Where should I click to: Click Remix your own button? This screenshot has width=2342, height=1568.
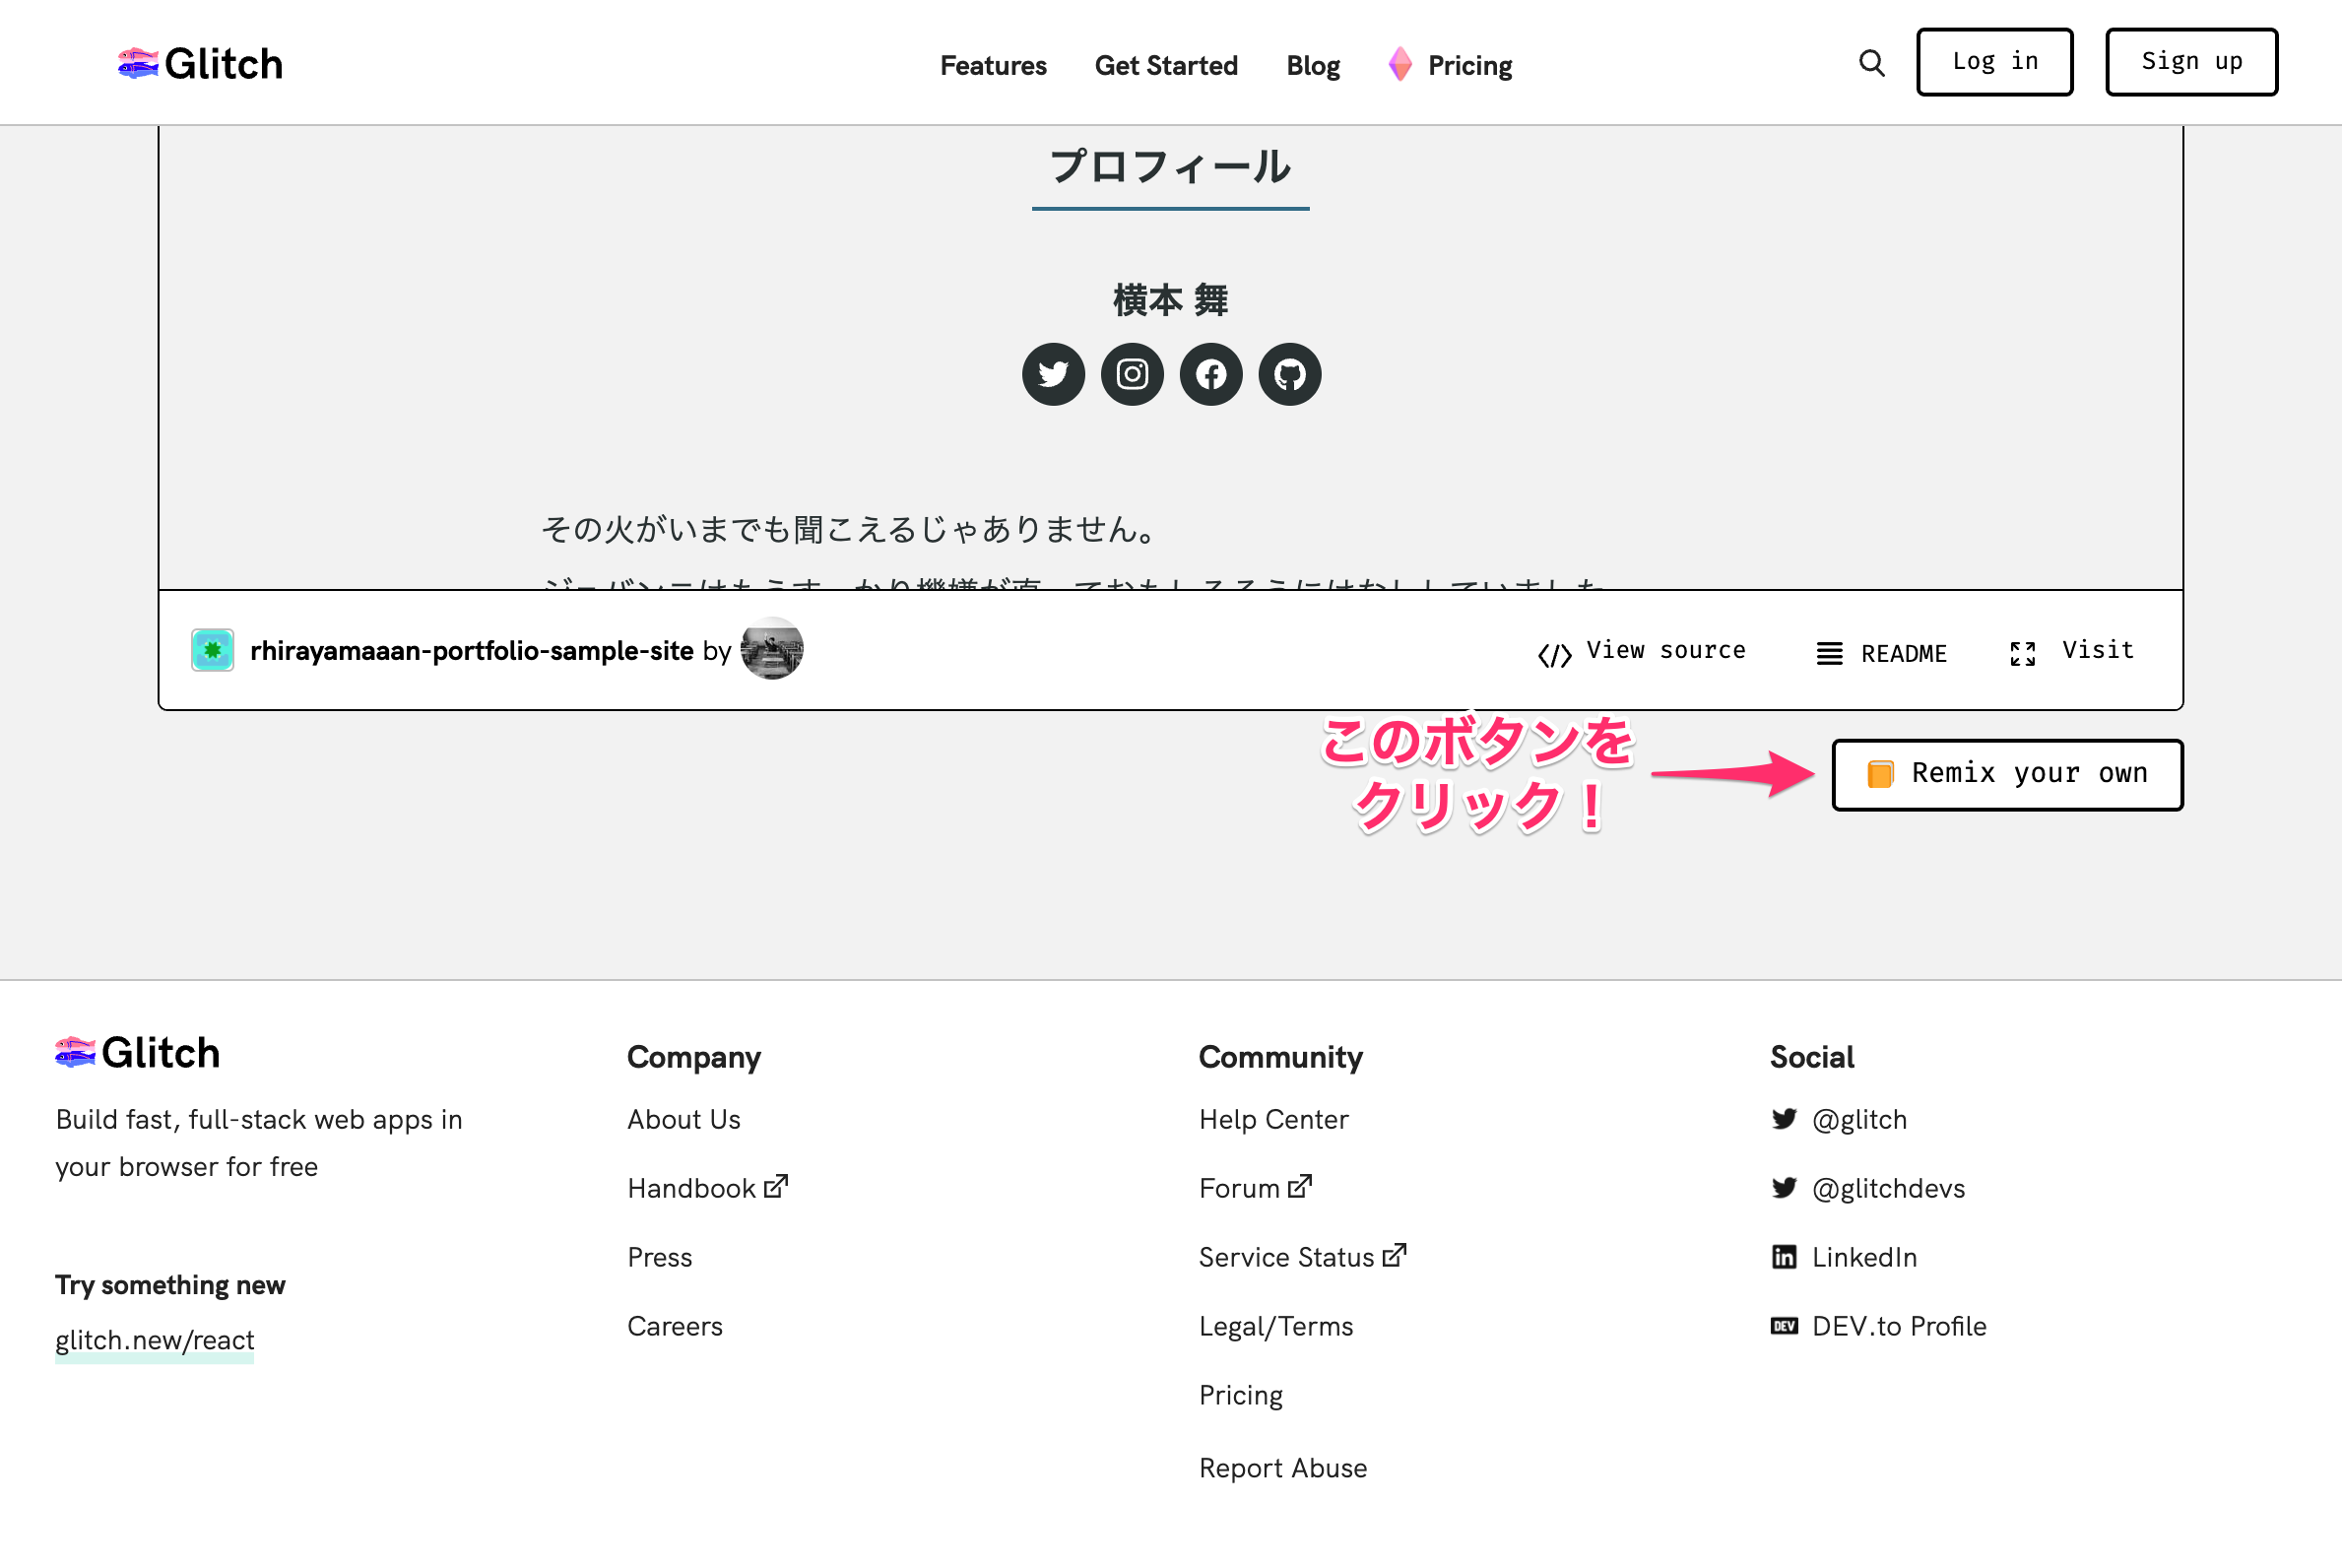pos(2007,775)
